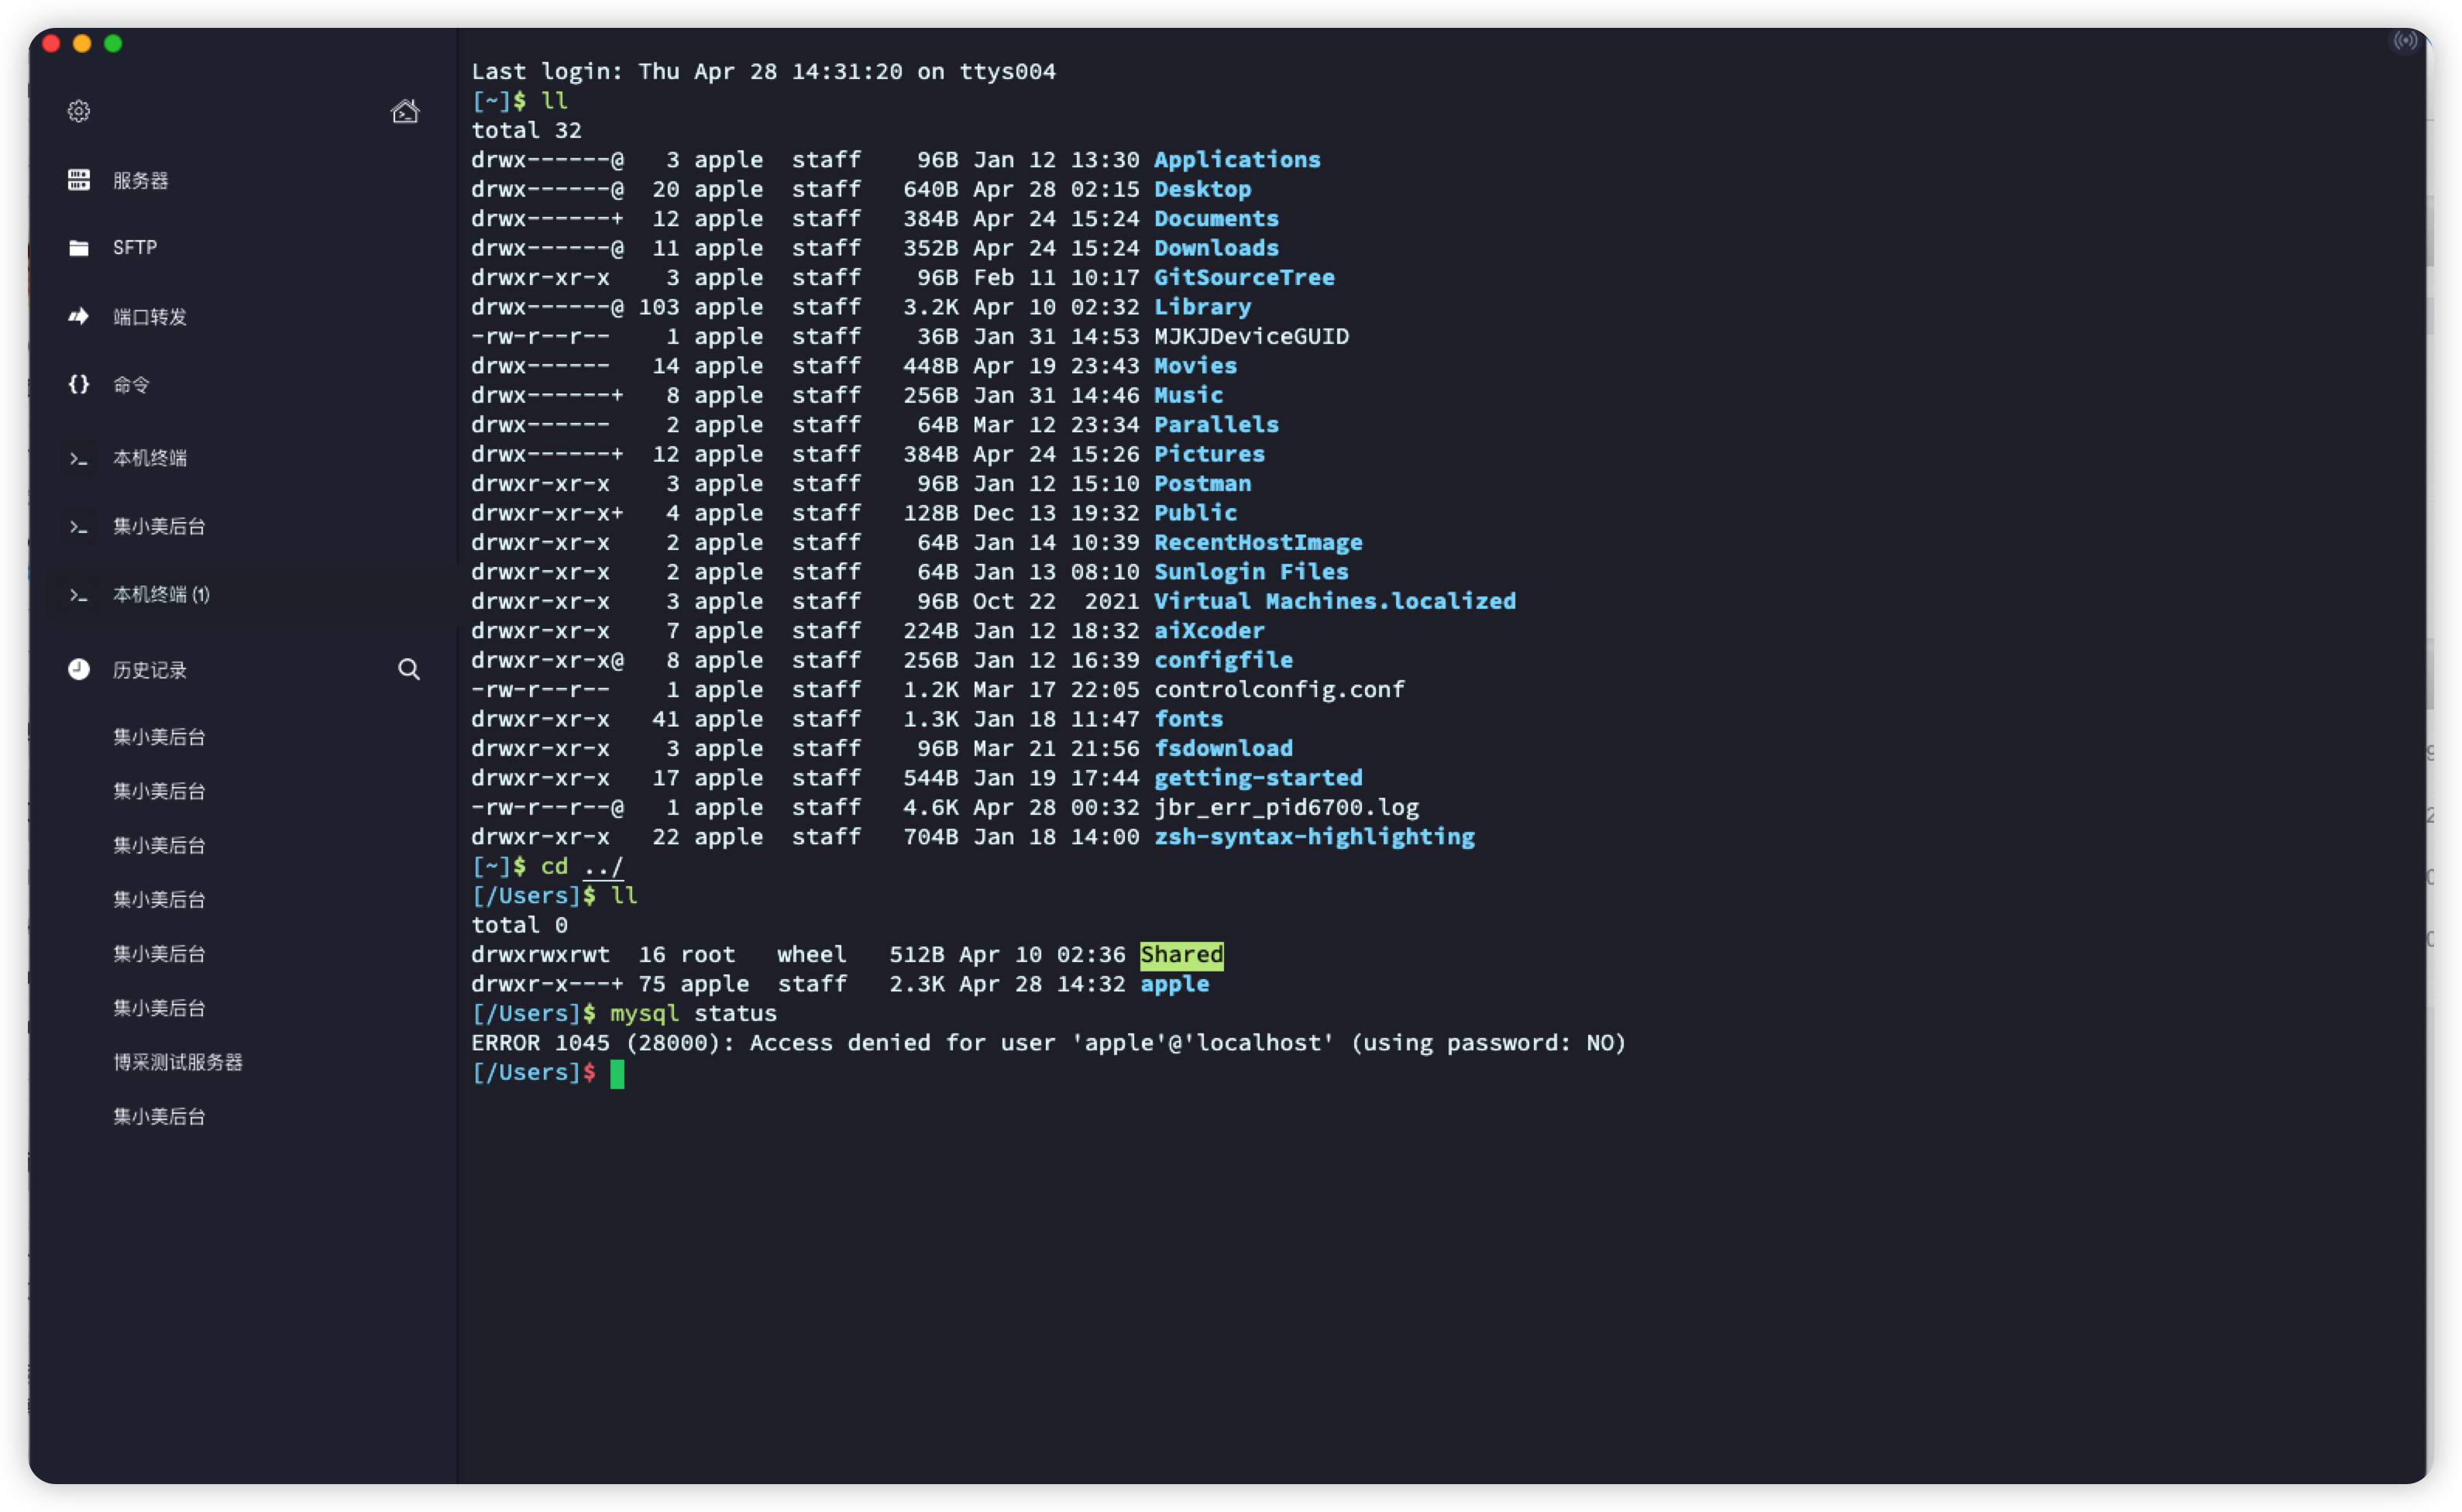Click the SFTP folder icon

tap(79, 248)
